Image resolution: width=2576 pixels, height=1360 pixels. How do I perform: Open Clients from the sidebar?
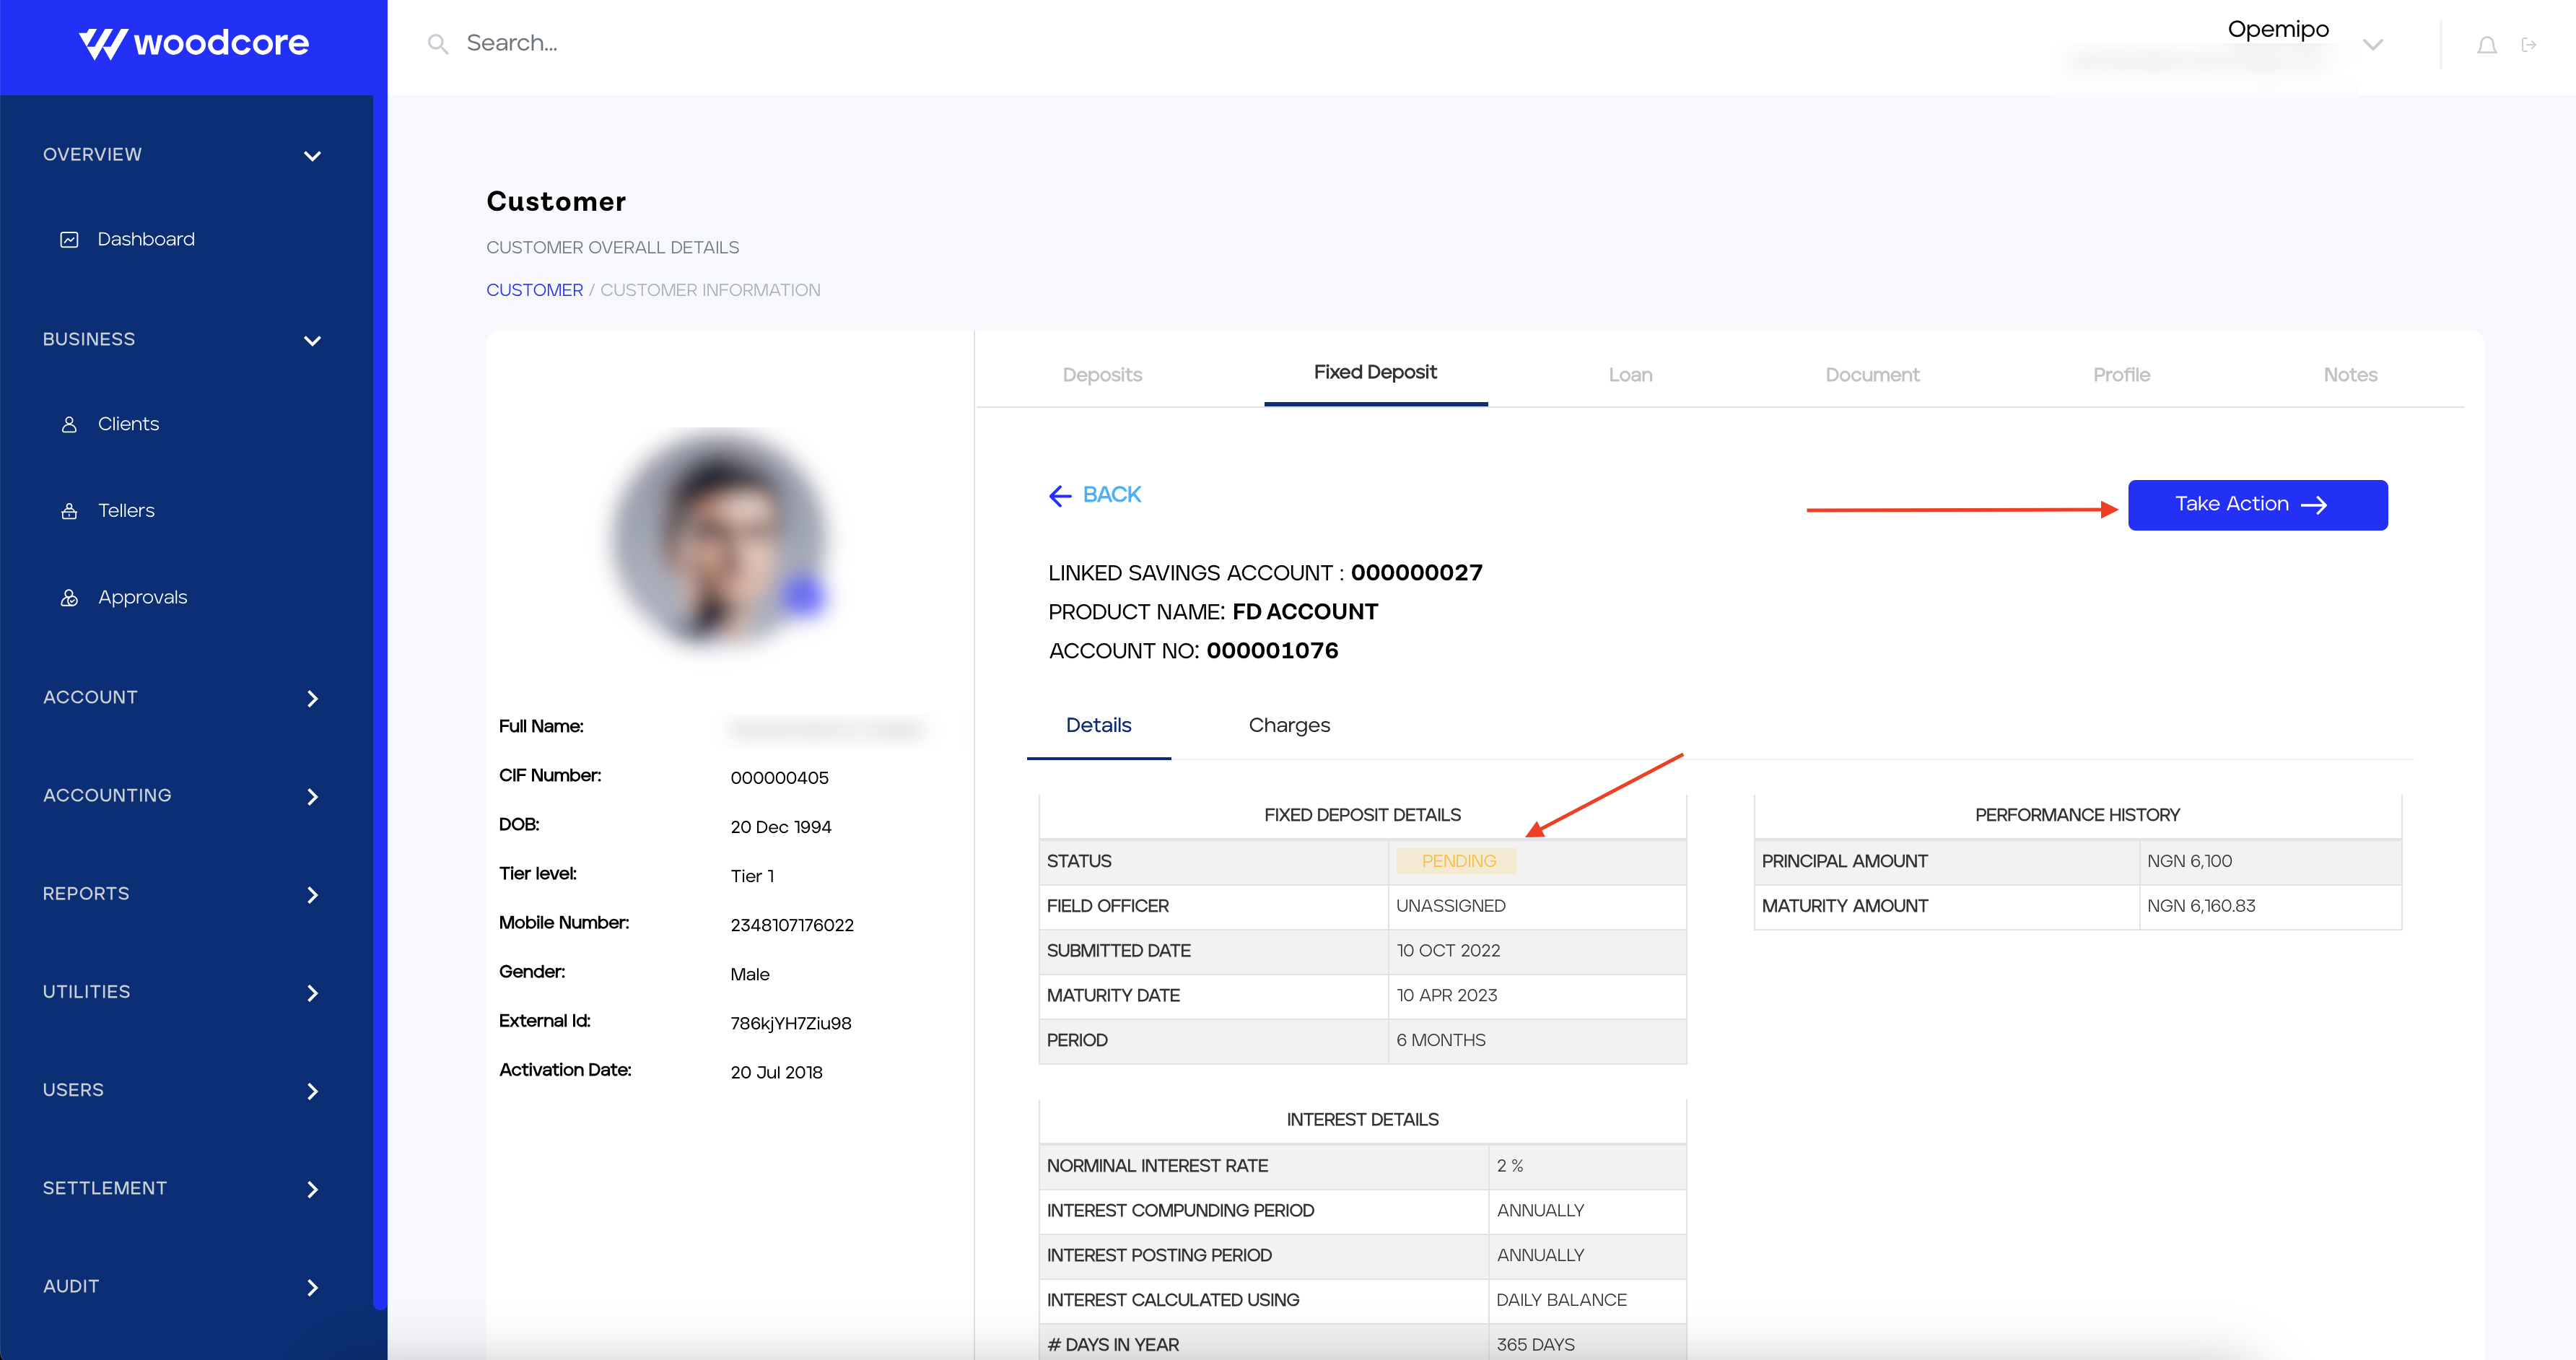(x=128, y=424)
